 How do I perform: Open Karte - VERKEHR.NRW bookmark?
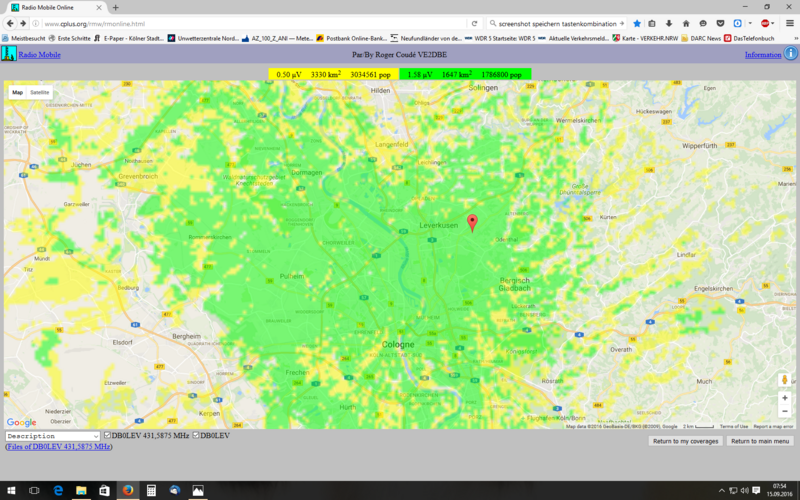coord(646,38)
